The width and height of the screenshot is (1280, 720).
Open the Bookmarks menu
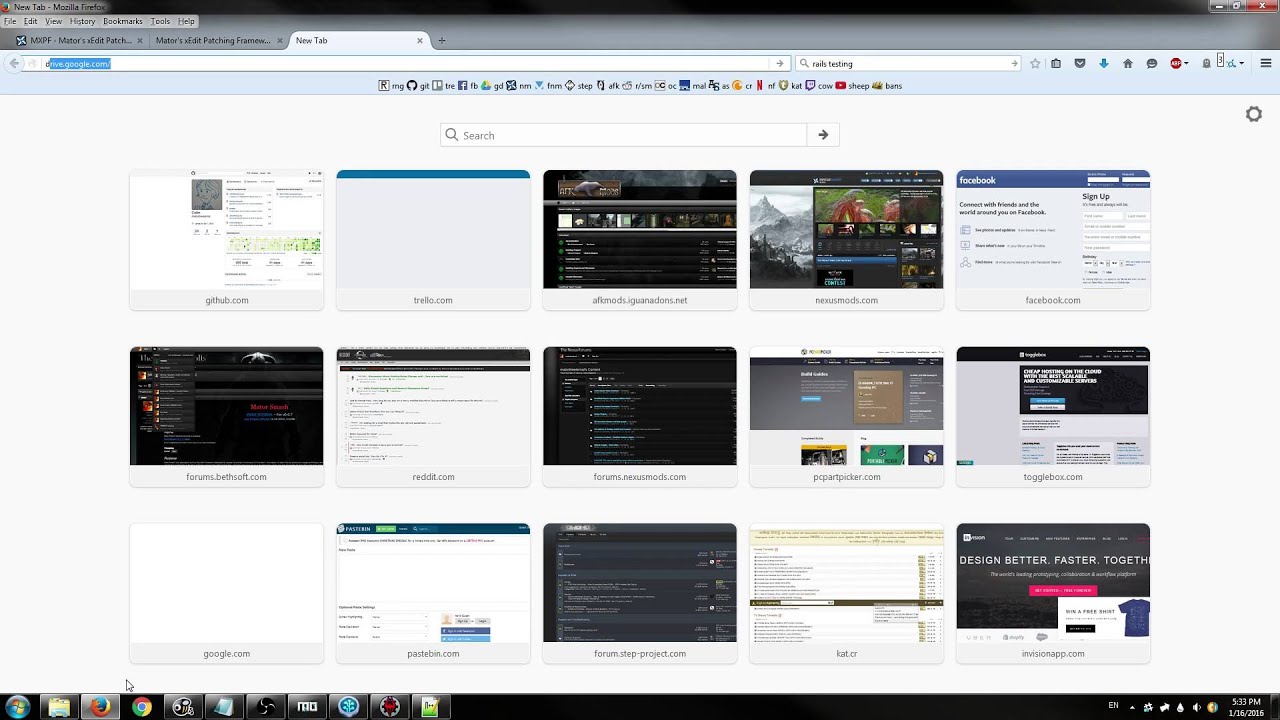click(x=123, y=21)
